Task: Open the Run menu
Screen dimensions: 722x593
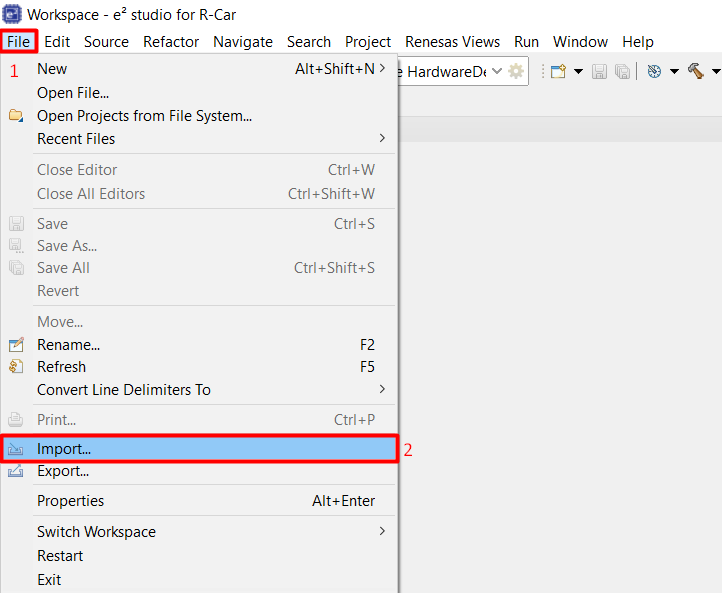Action: pyautogui.click(x=526, y=42)
